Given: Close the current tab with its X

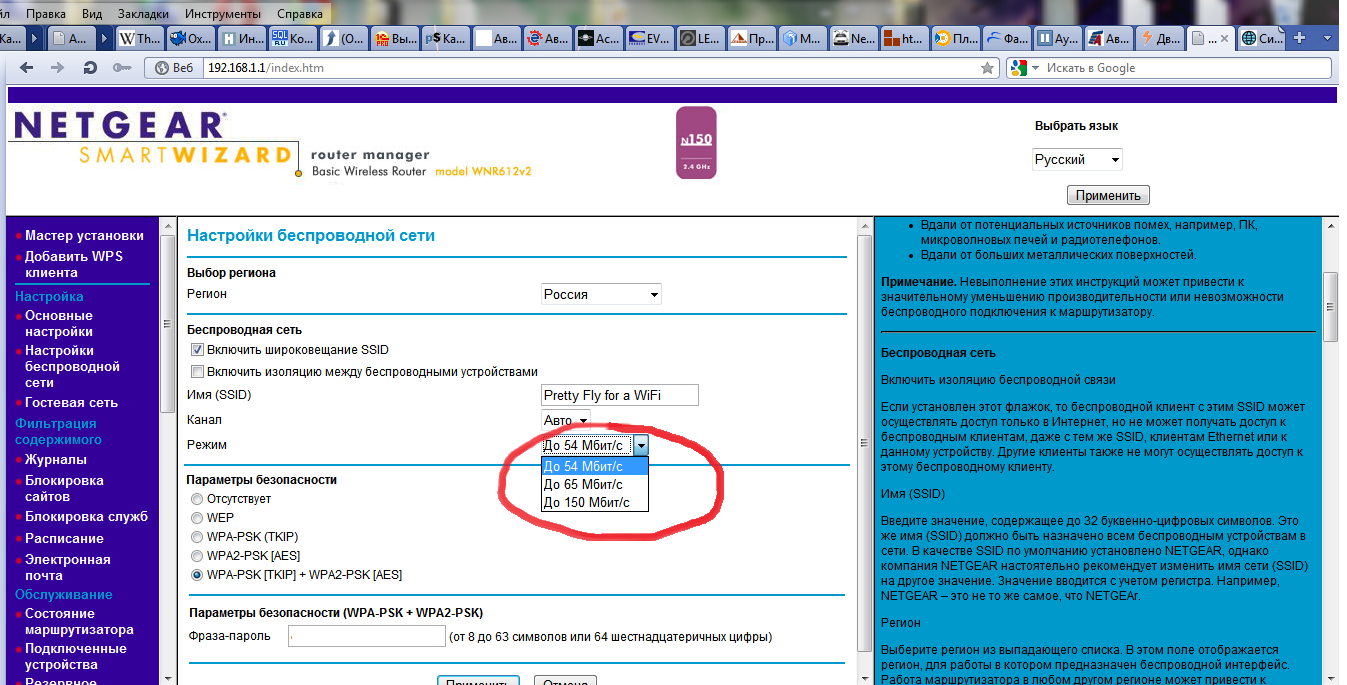Looking at the screenshot, I should coord(1226,38).
